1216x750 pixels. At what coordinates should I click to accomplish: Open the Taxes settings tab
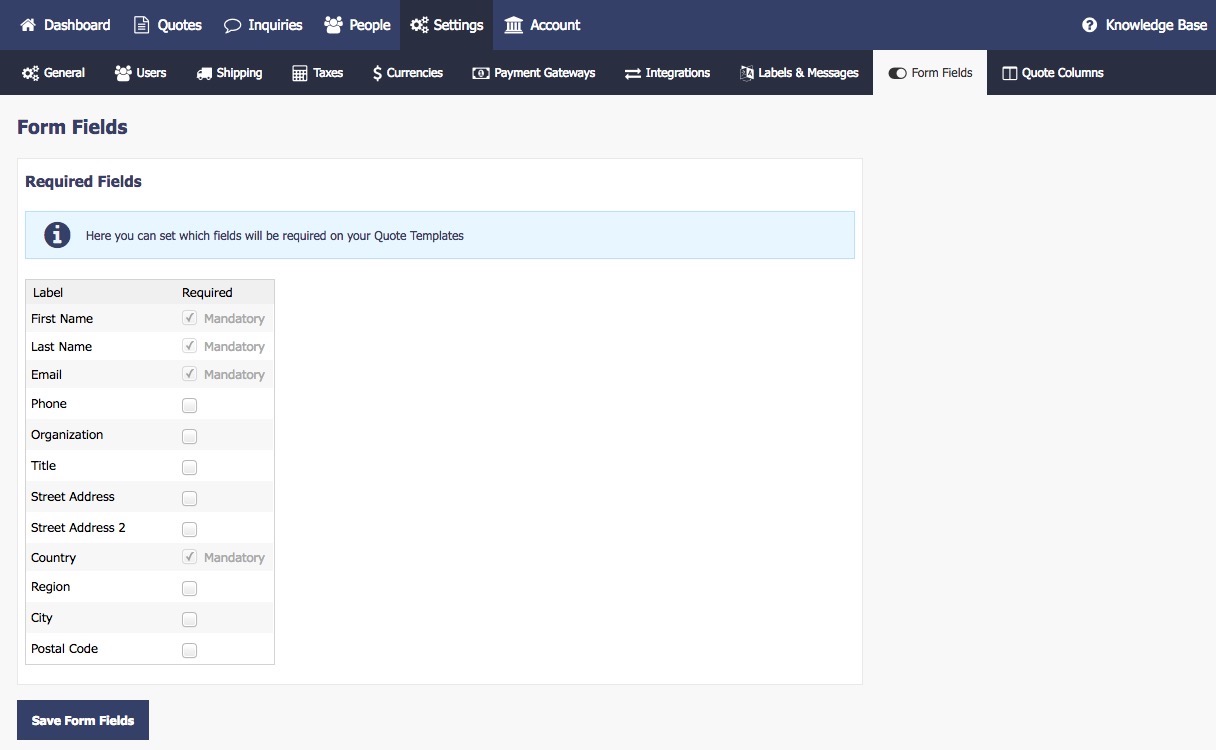[317, 73]
